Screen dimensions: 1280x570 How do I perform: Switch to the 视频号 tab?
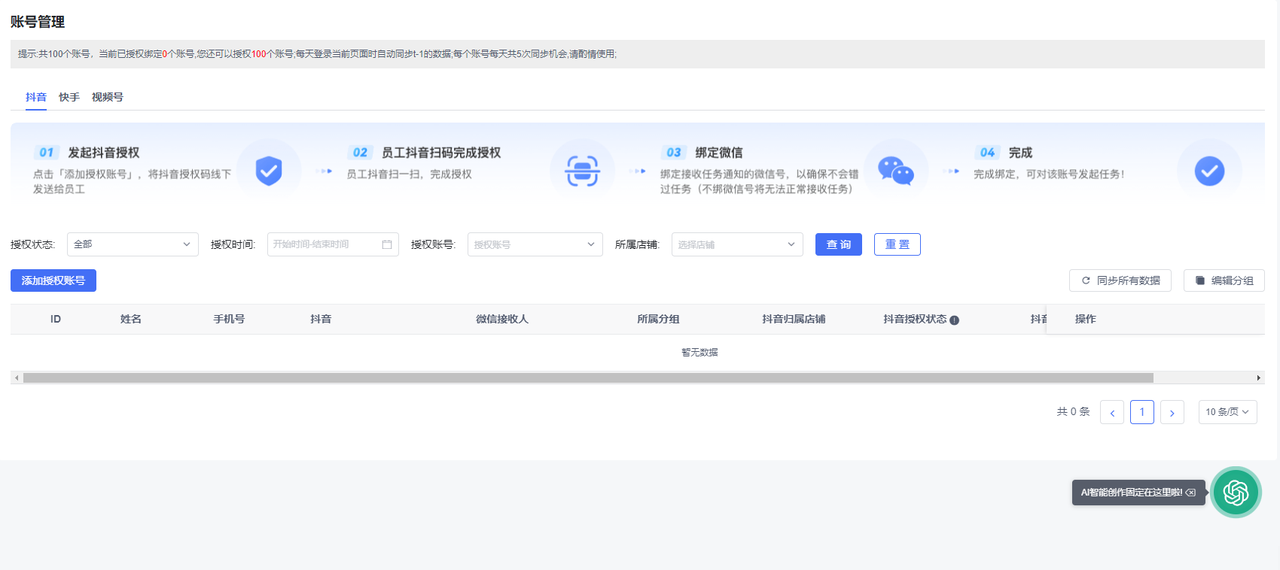[x=107, y=97]
